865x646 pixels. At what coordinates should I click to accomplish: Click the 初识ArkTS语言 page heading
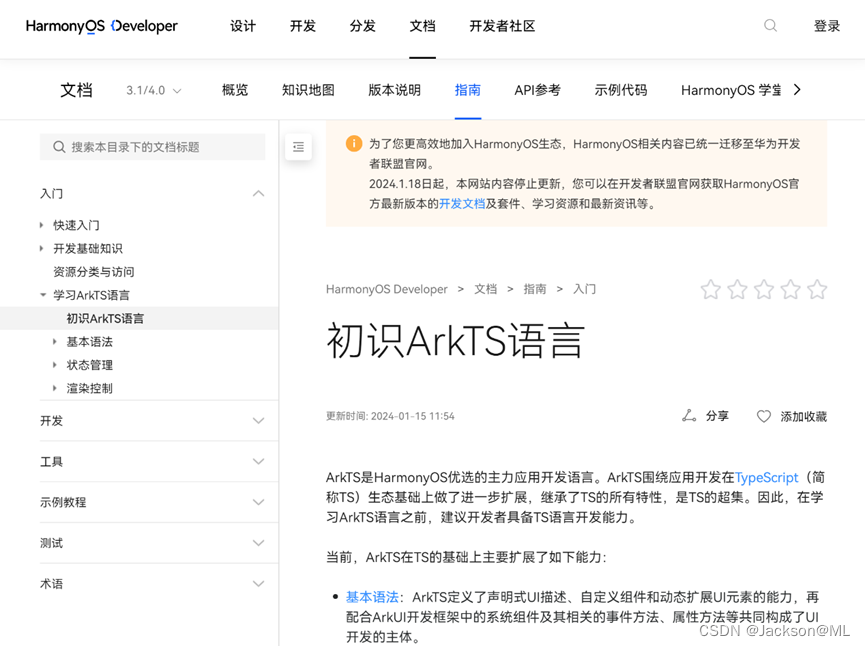[x=455, y=341]
